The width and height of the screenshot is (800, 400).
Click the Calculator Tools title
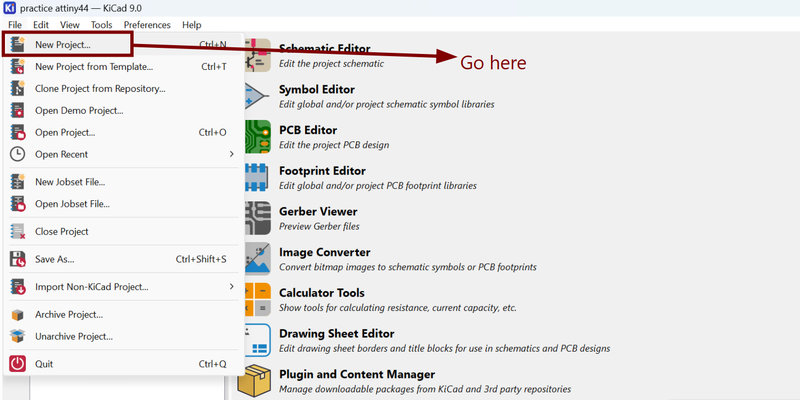click(x=322, y=293)
